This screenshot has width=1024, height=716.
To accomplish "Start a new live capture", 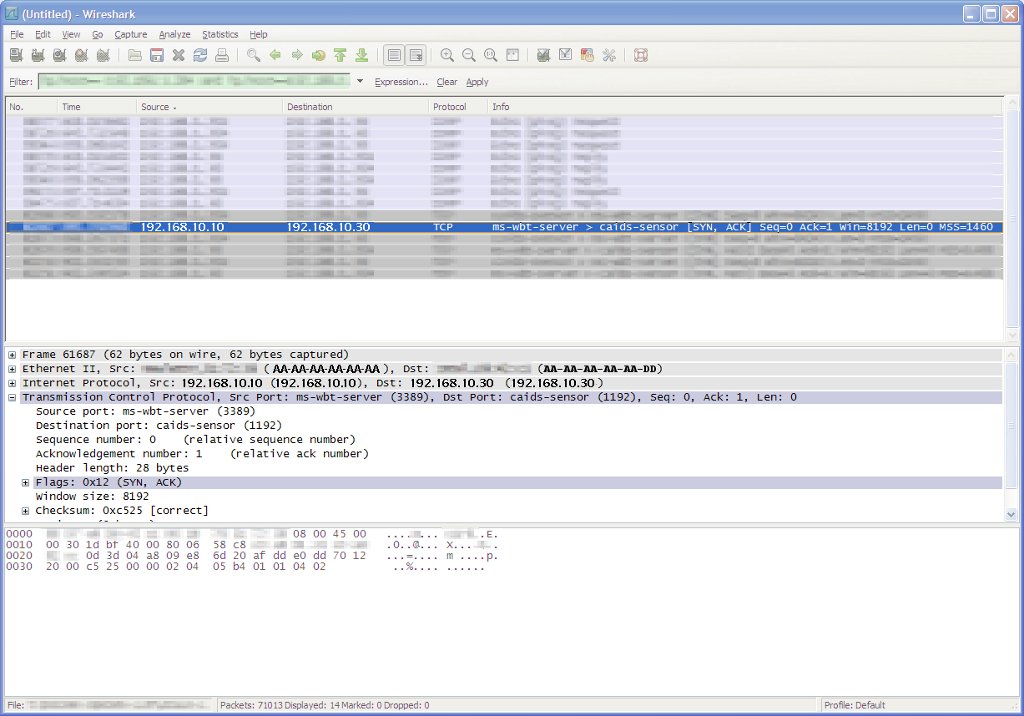I will pos(59,56).
